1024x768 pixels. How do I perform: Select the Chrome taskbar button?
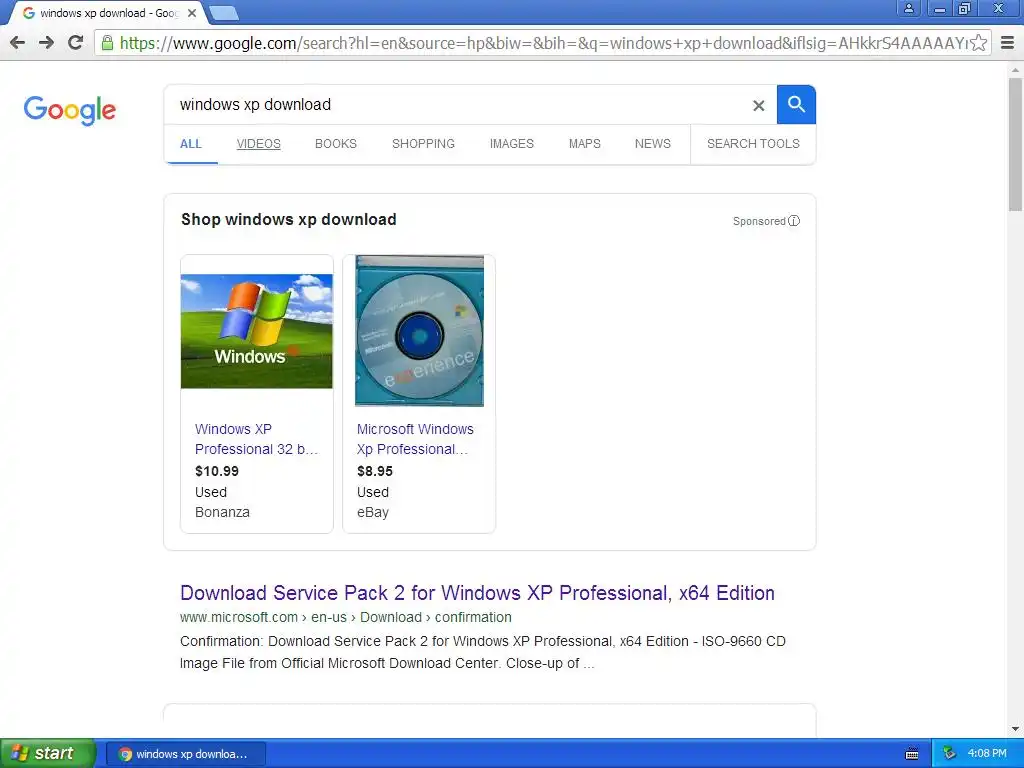click(185, 754)
